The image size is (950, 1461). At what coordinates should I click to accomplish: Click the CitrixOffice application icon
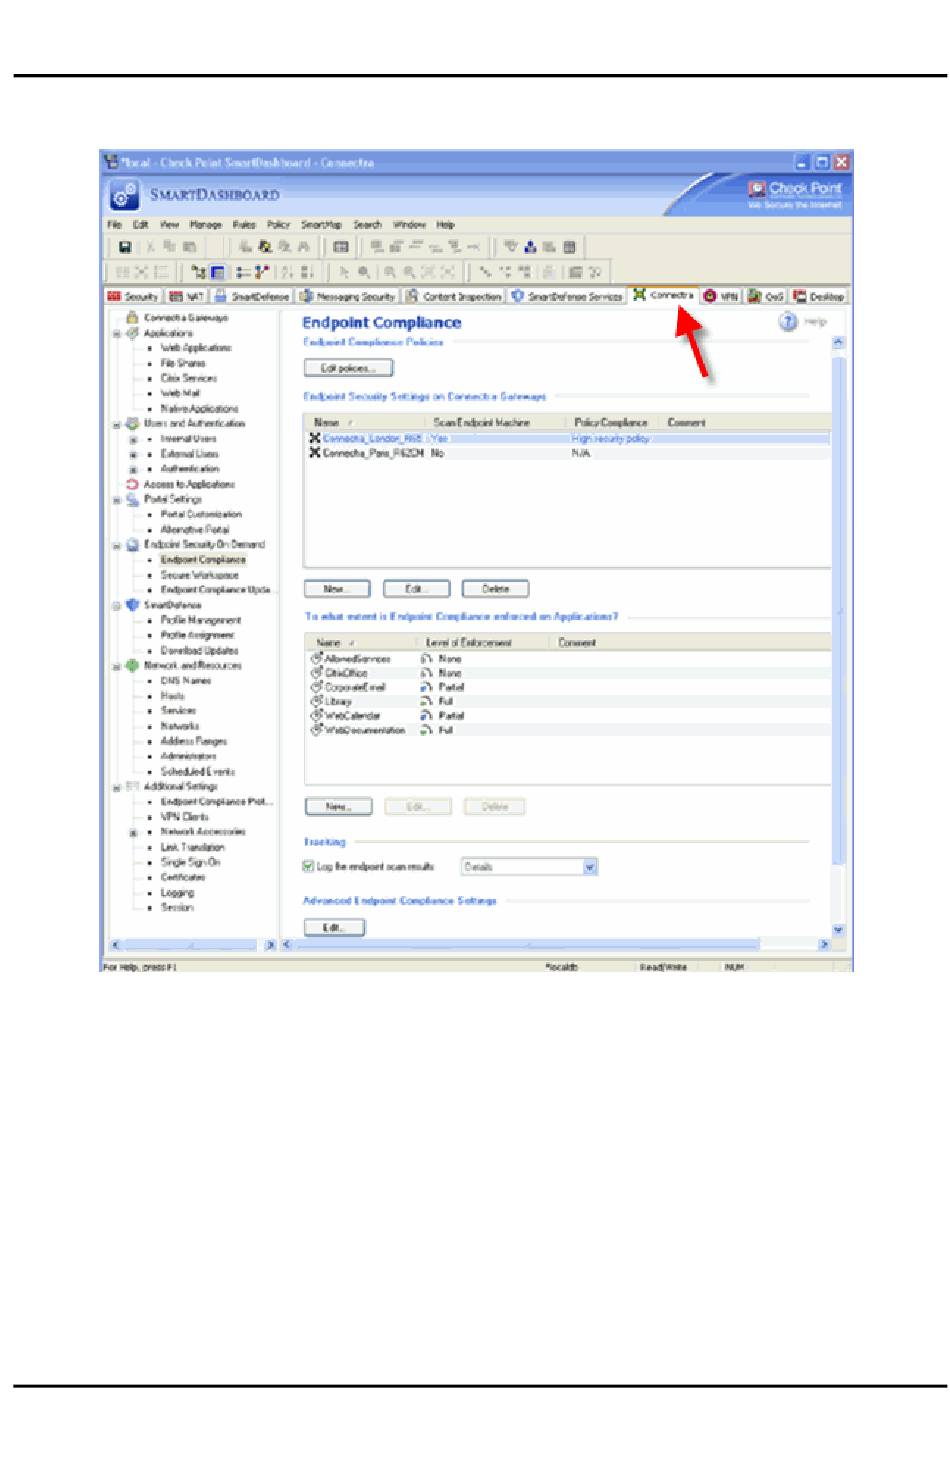(317, 673)
